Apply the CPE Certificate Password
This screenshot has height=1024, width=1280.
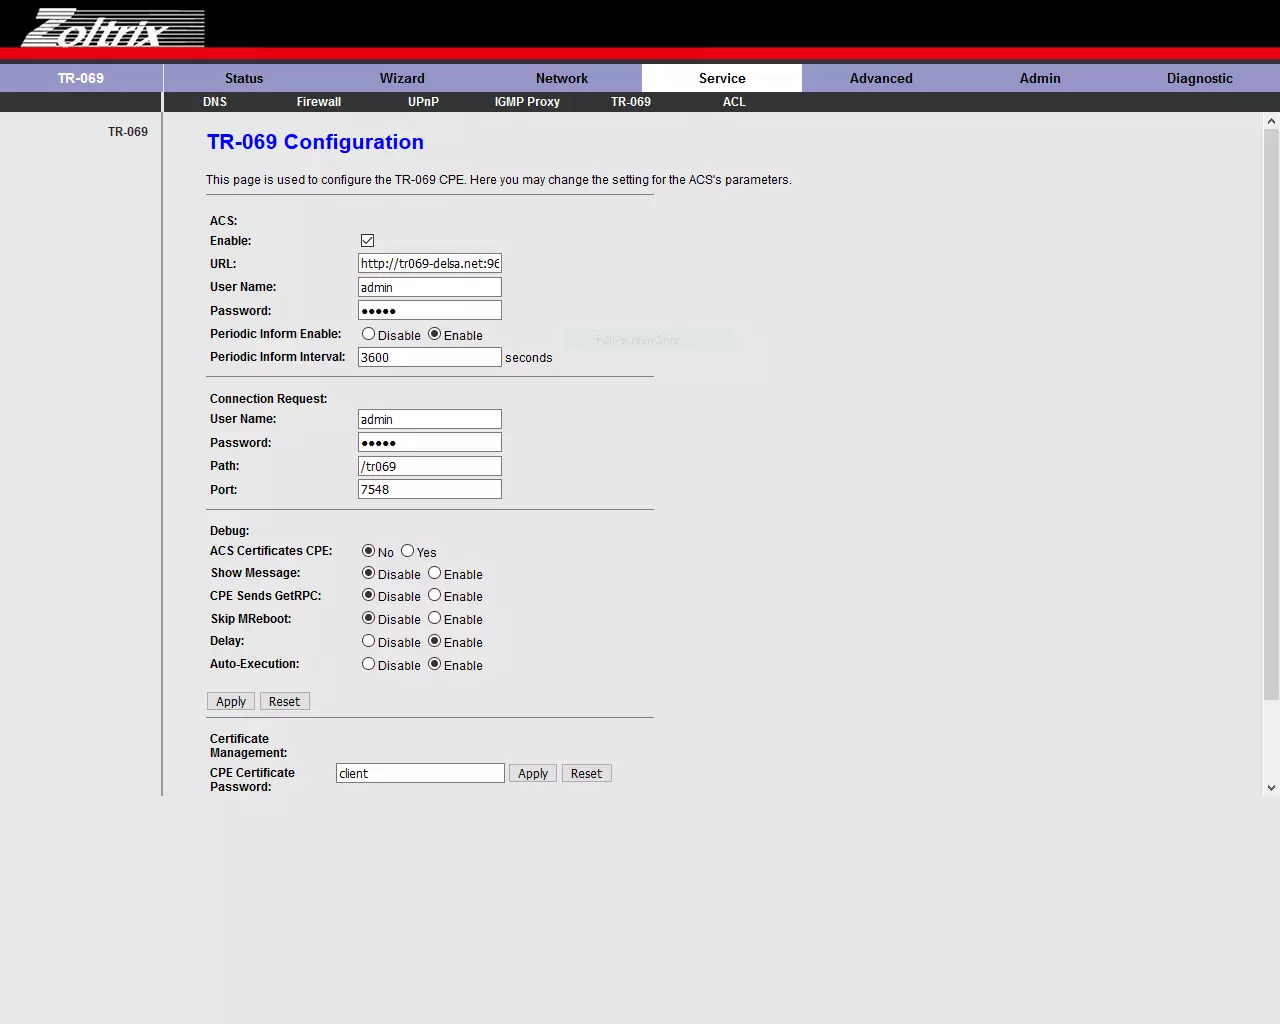[x=533, y=773]
